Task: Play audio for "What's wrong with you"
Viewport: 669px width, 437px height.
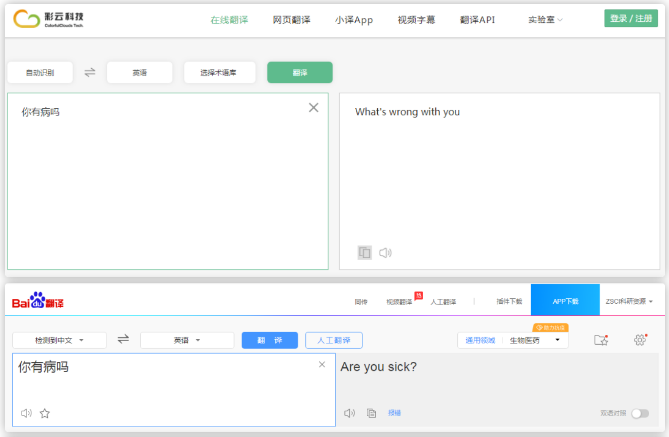Action: [385, 252]
